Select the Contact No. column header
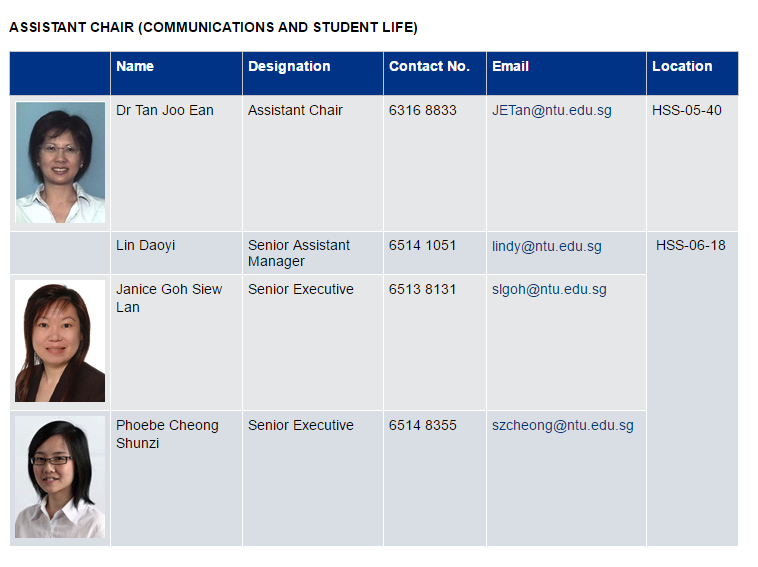This screenshot has width=758, height=567. pyautogui.click(x=429, y=67)
